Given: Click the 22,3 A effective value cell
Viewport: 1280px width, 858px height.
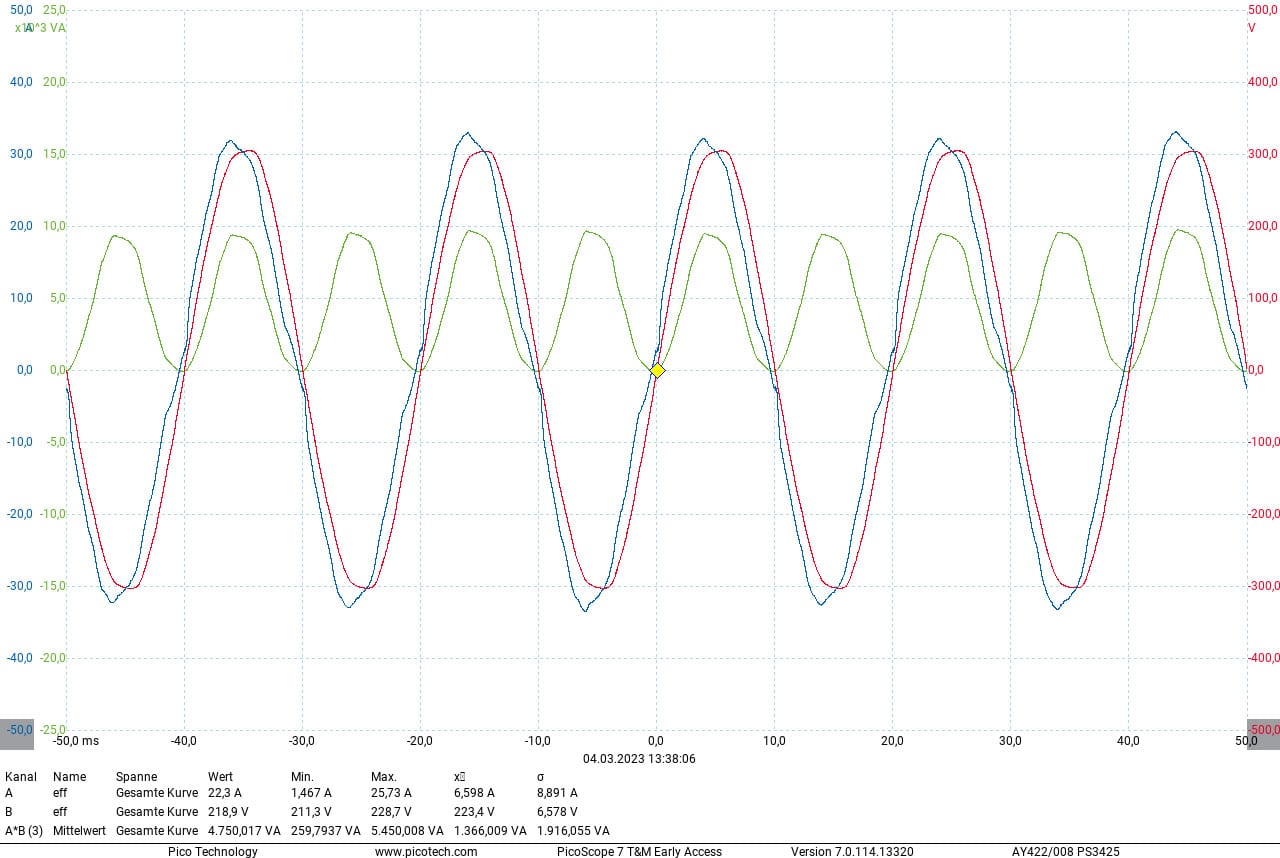Looking at the screenshot, I should click(x=224, y=793).
